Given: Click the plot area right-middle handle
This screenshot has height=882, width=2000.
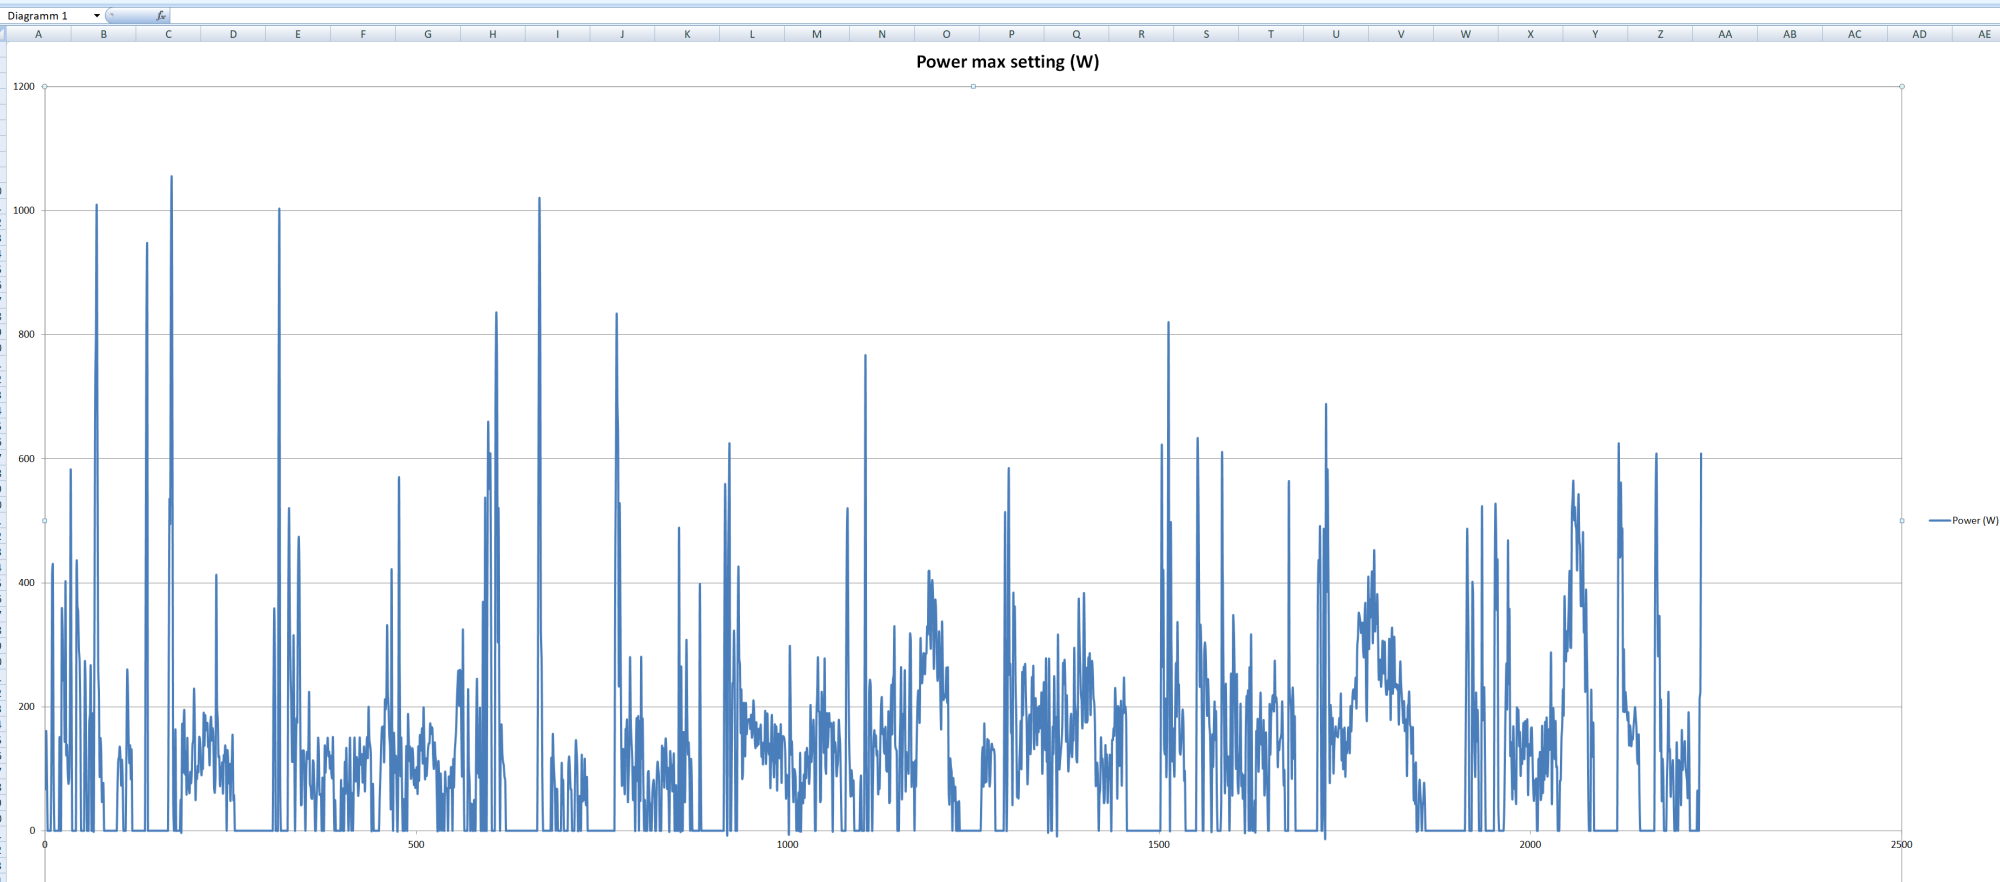Looking at the screenshot, I should [1901, 521].
